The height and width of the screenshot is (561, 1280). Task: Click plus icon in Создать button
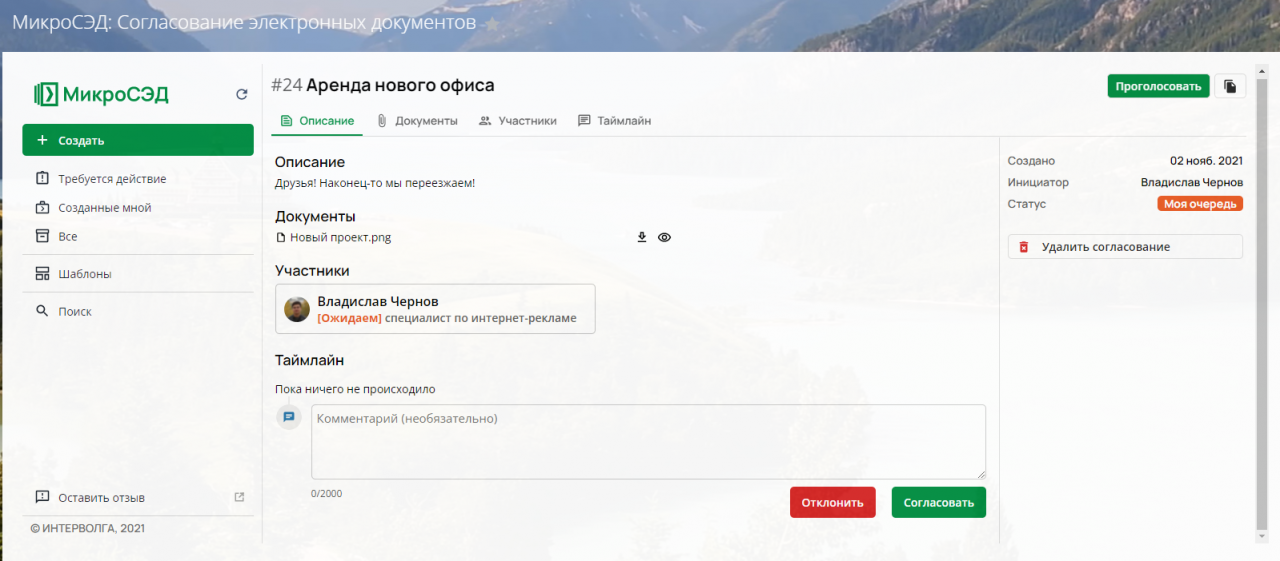click(x=42, y=140)
